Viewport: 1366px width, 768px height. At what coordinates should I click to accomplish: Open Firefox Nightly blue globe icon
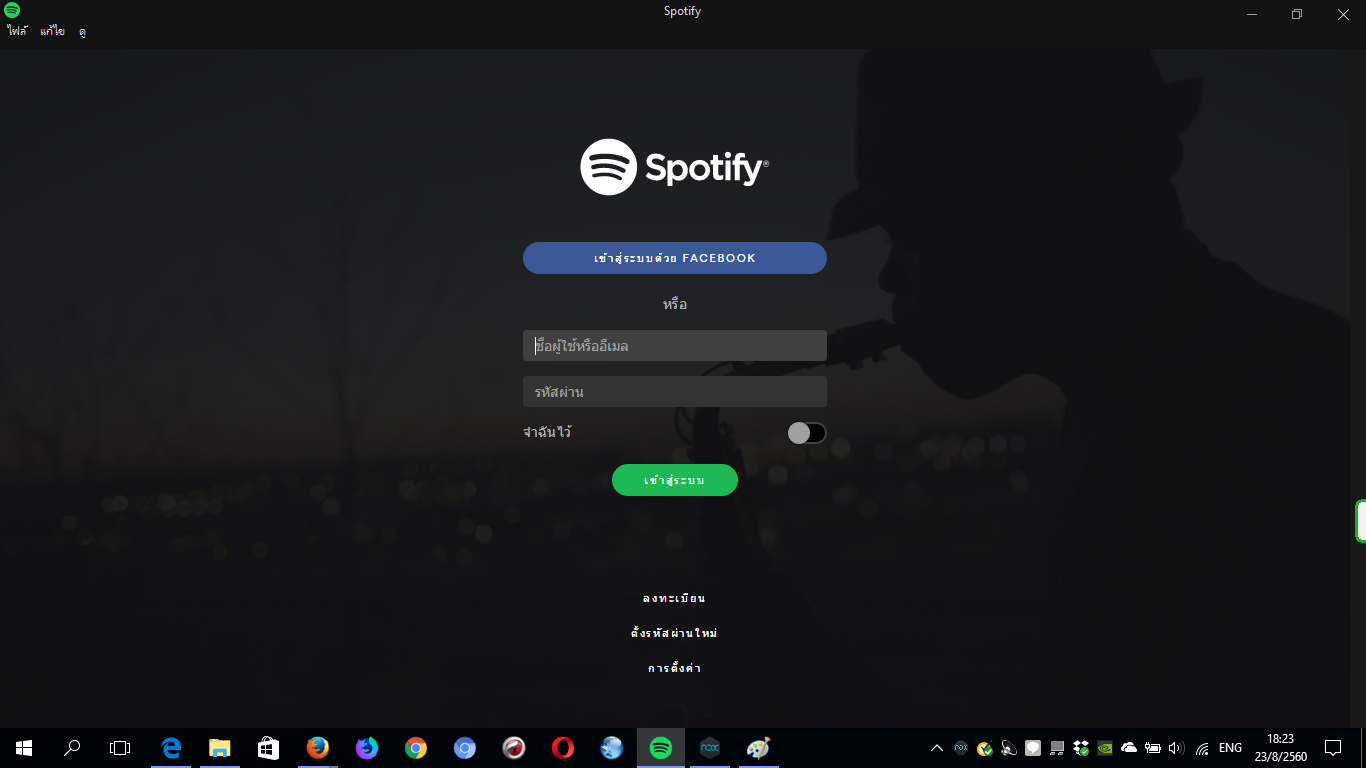click(367, 747)
